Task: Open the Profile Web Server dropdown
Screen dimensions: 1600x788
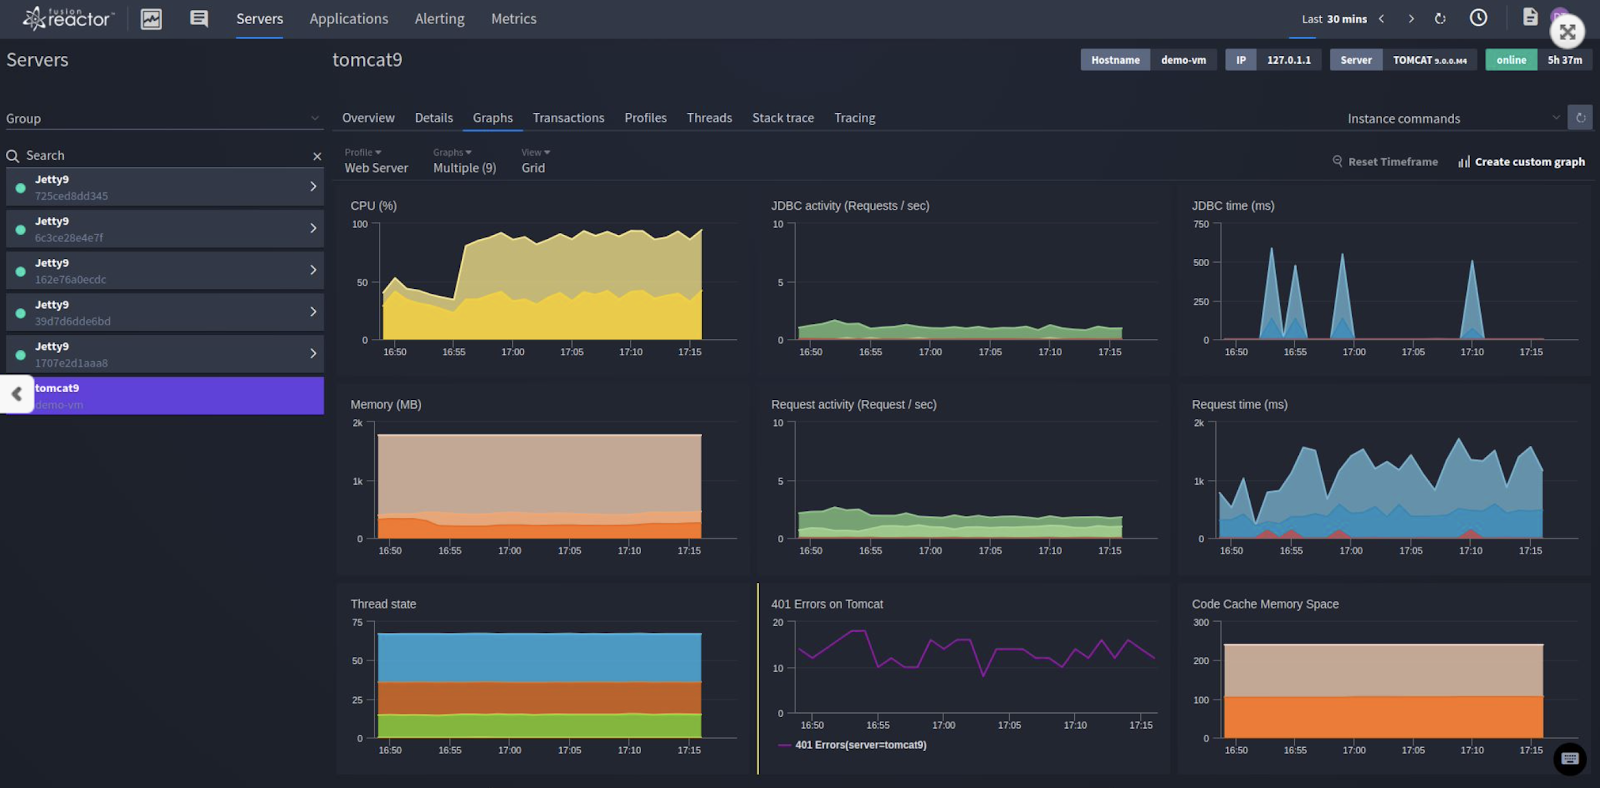Action: 376,161
